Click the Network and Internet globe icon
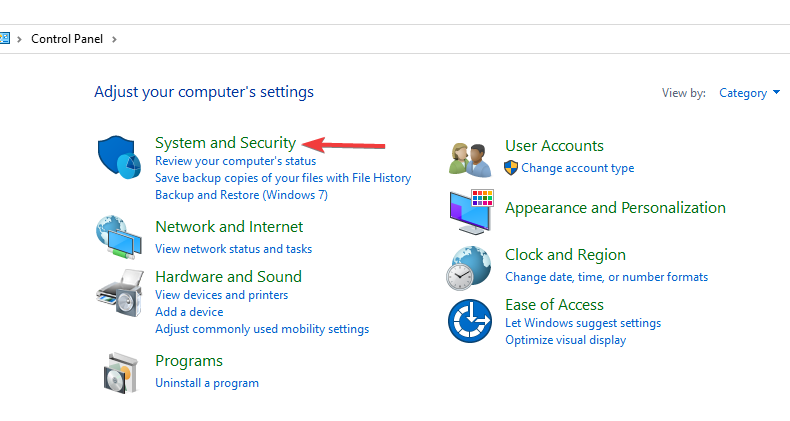 tap(118, 237)
